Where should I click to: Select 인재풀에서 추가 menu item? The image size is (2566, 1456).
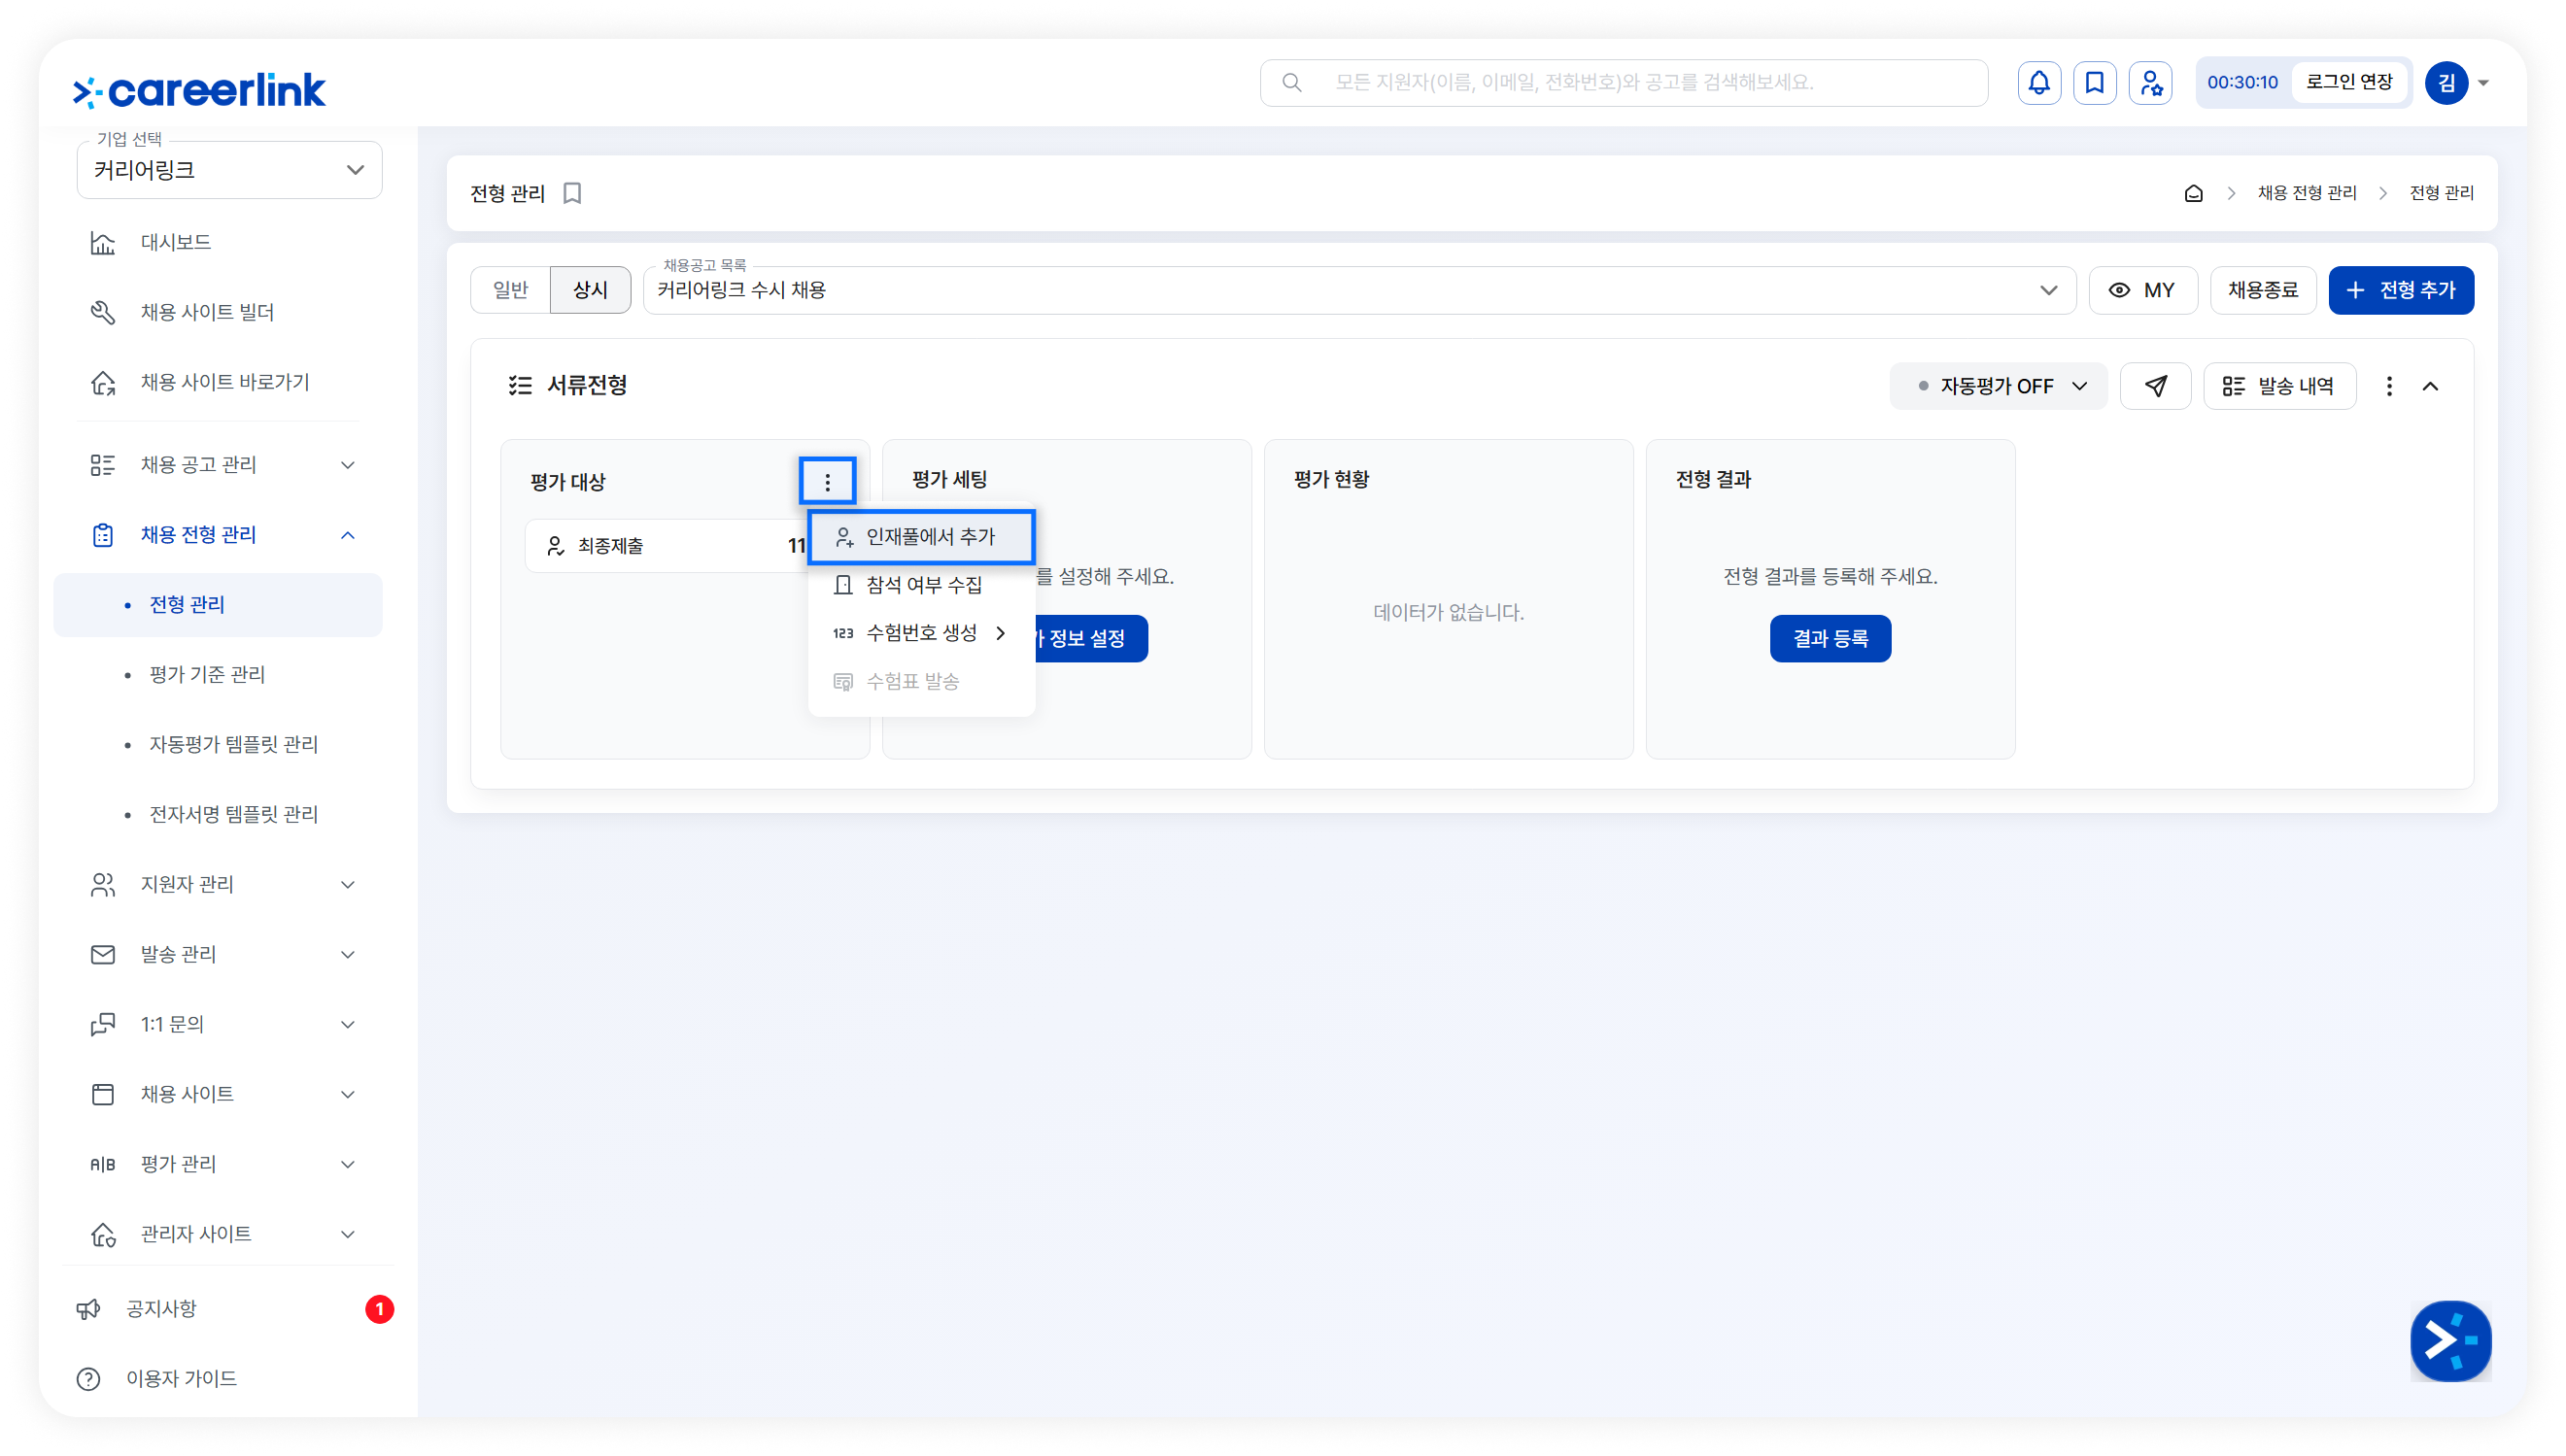921,537
